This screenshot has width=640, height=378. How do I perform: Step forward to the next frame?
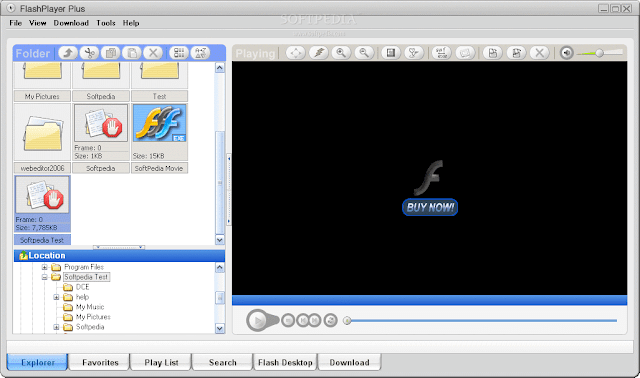(315, 320)
